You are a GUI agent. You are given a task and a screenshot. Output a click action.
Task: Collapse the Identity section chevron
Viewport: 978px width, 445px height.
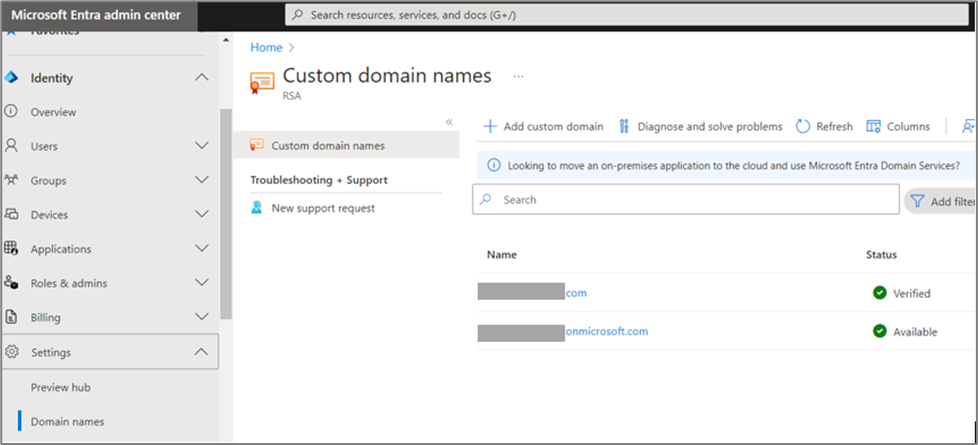pyautogui.click(x=201, y=78)
